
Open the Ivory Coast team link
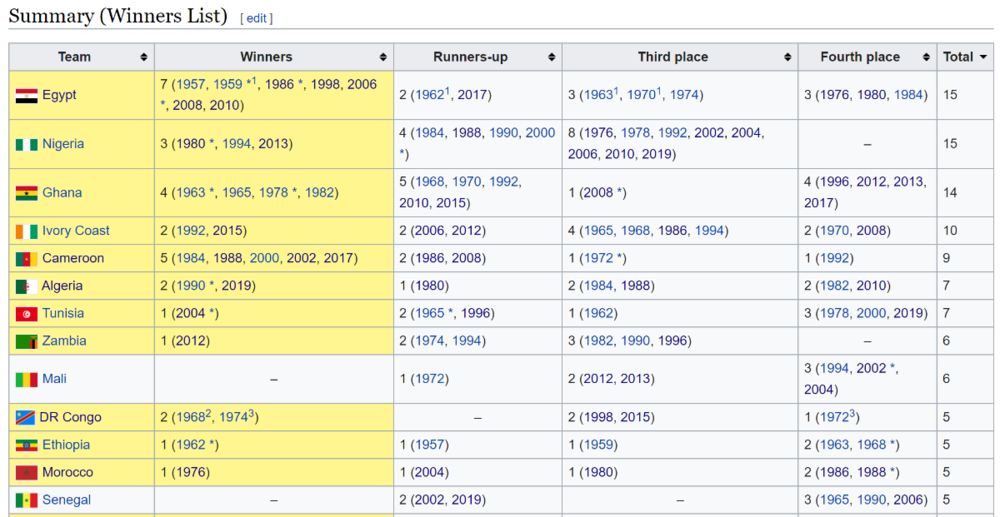(x=76, y=230)
